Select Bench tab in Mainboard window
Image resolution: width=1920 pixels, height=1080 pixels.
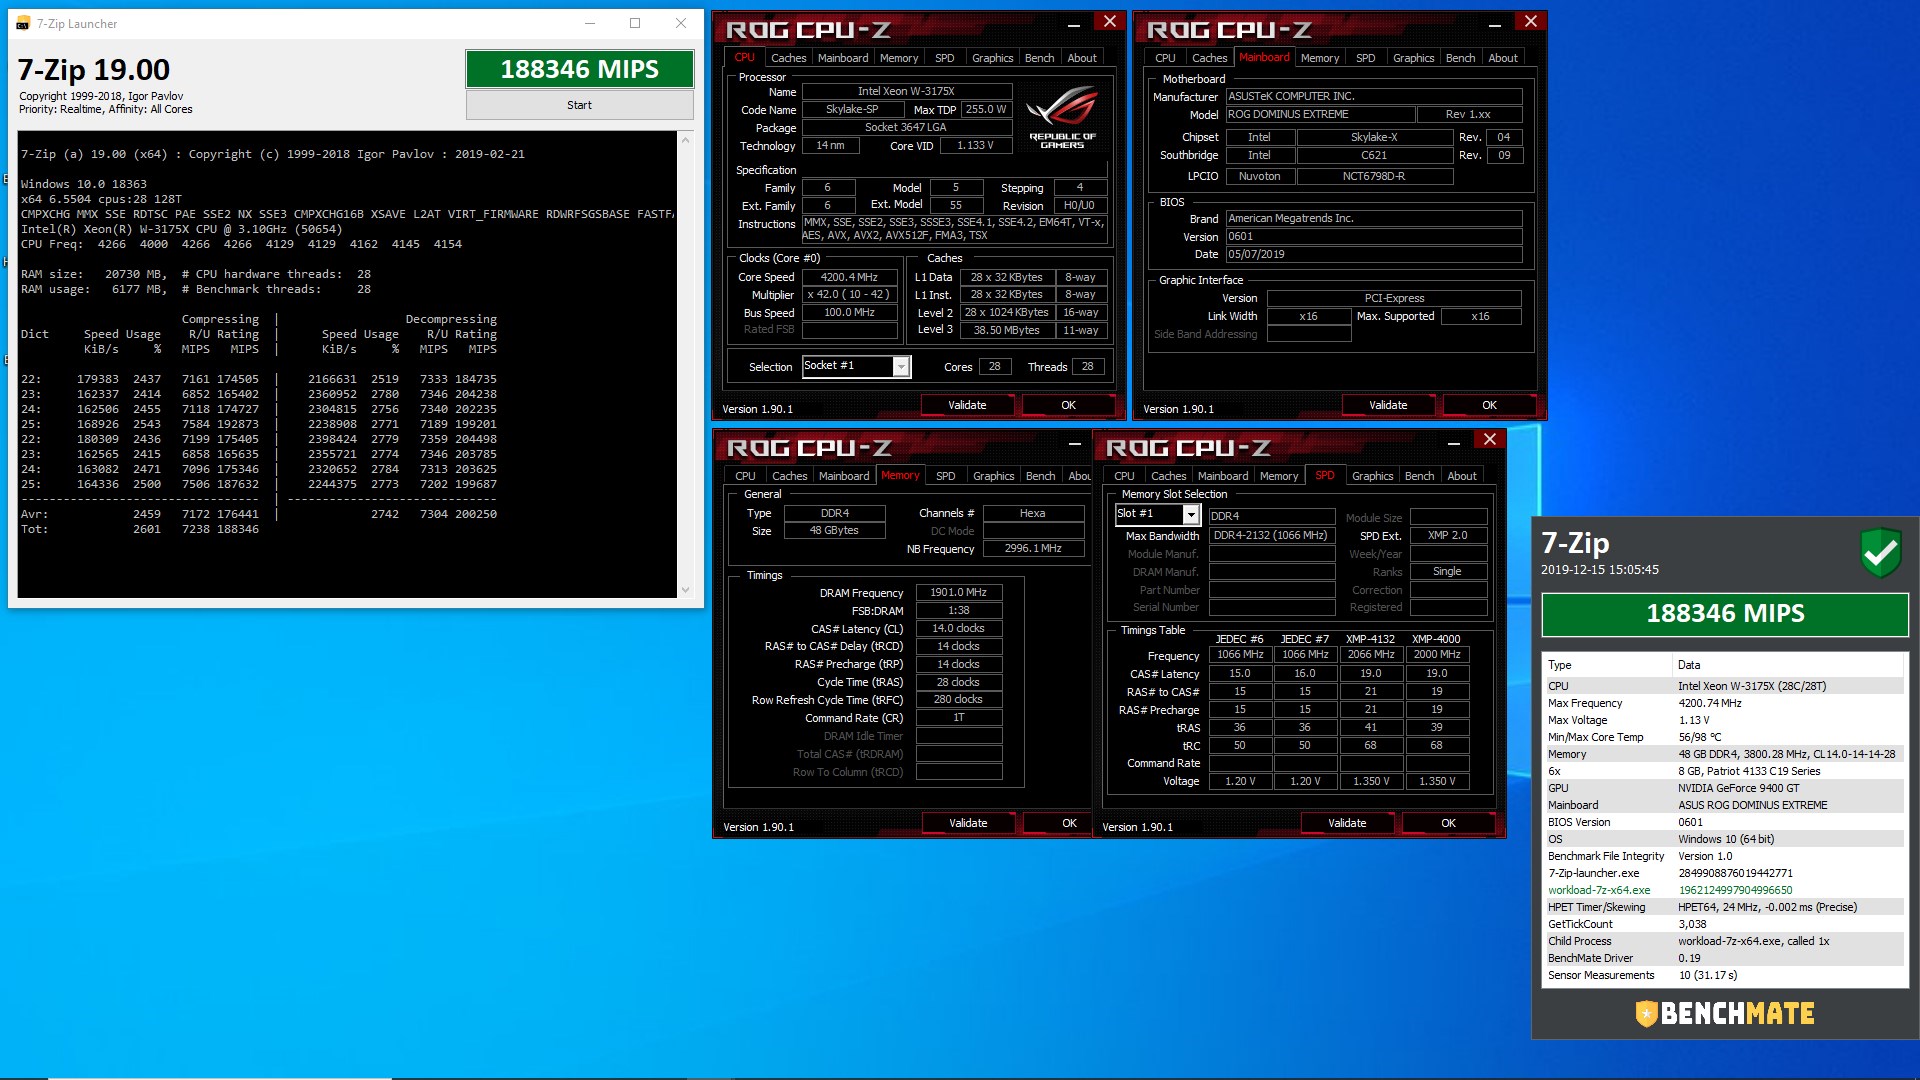coord(1461,58)
